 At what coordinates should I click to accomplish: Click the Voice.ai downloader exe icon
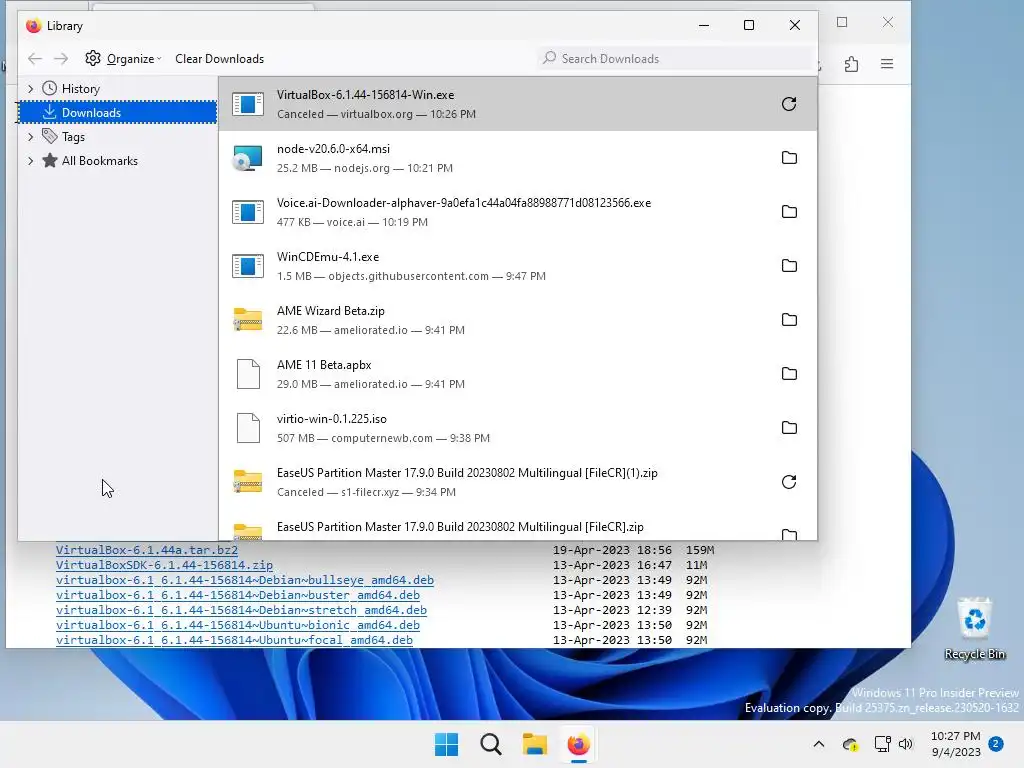248,212
